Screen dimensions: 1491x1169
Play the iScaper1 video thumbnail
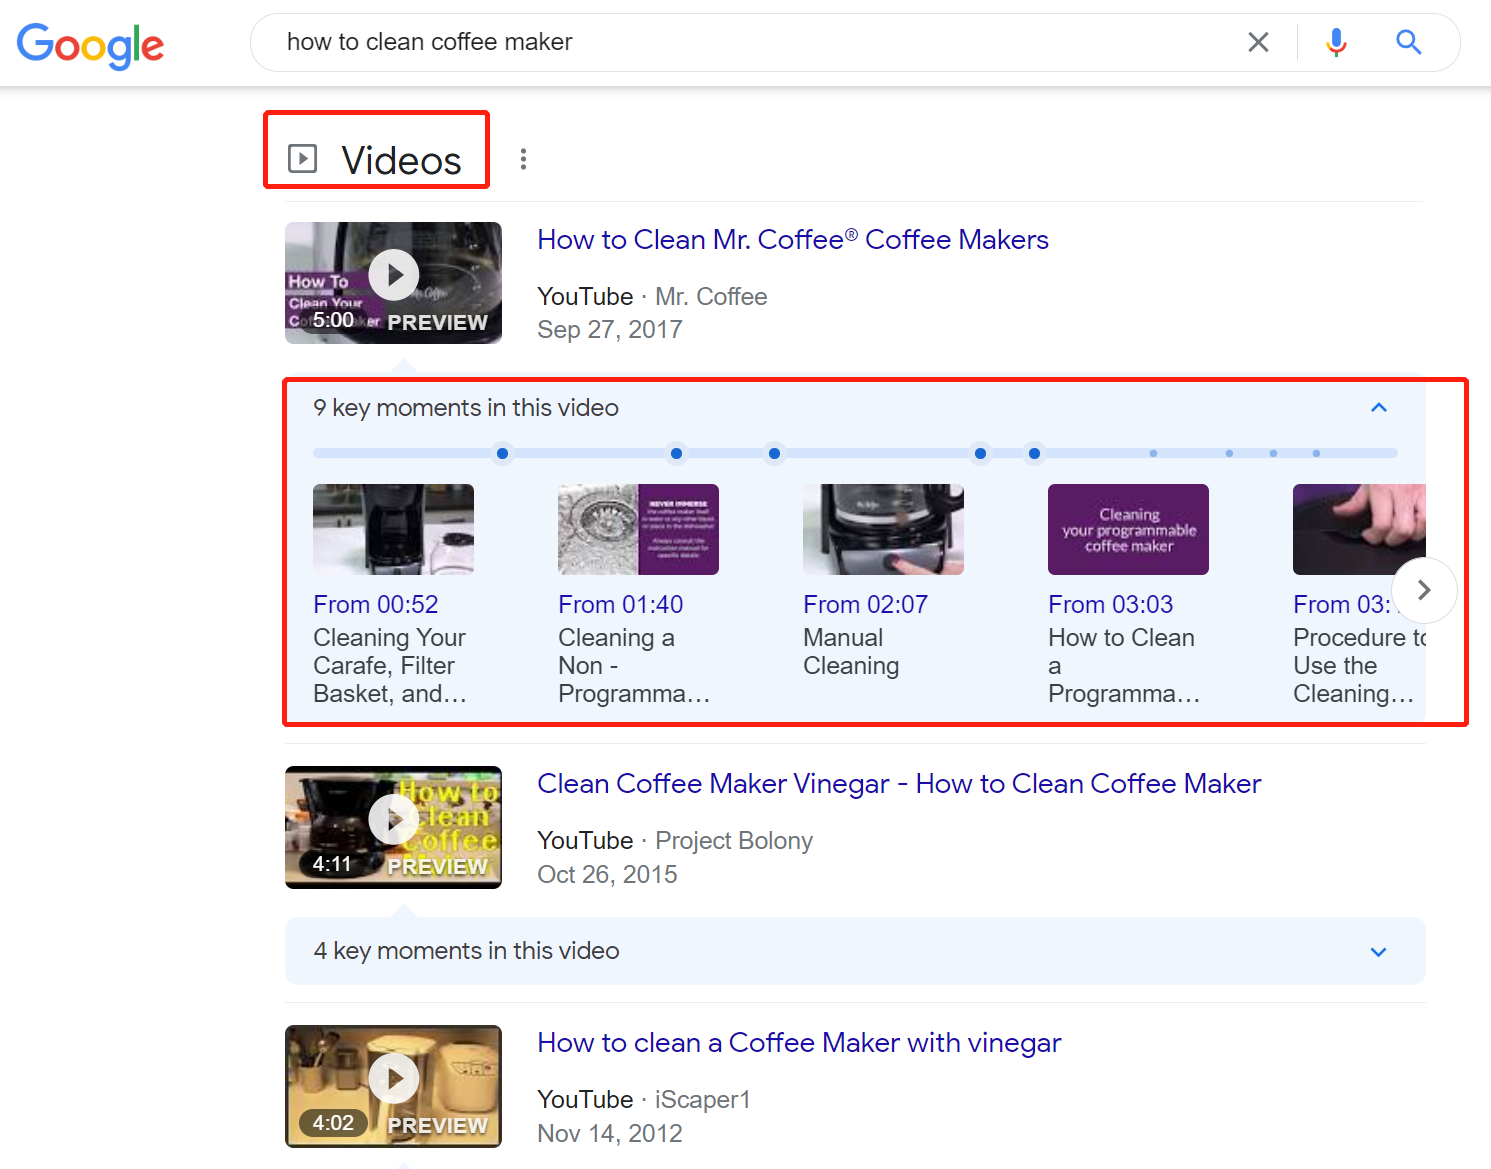[393, 1086]
